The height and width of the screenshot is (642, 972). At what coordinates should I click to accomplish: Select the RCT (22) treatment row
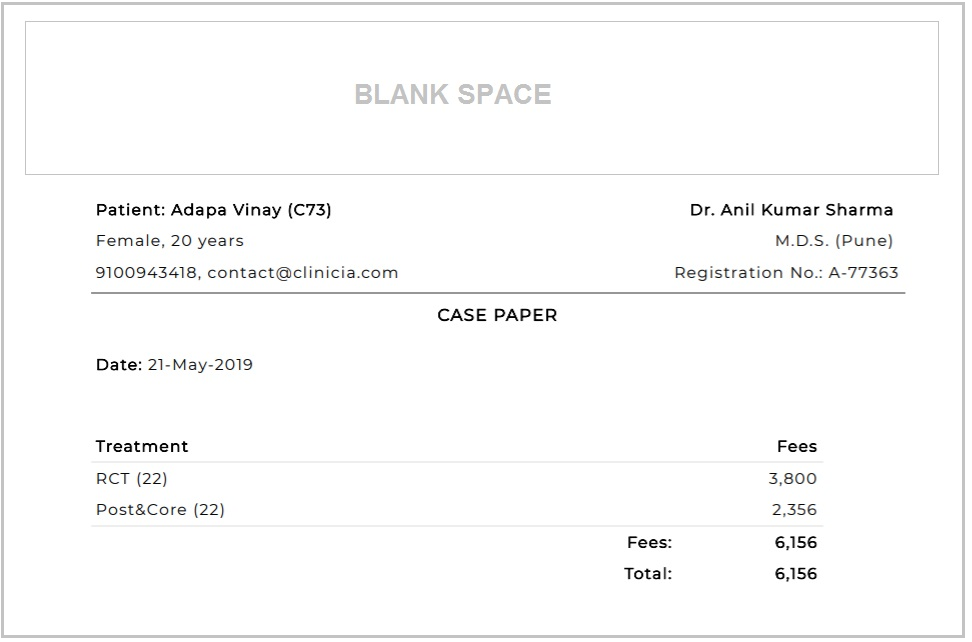[457, 479]
